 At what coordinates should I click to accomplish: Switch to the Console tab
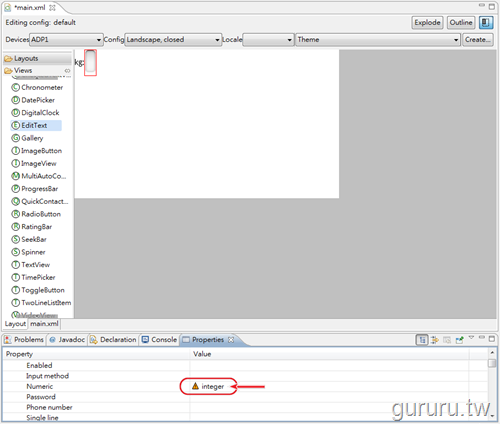point(159,340)
